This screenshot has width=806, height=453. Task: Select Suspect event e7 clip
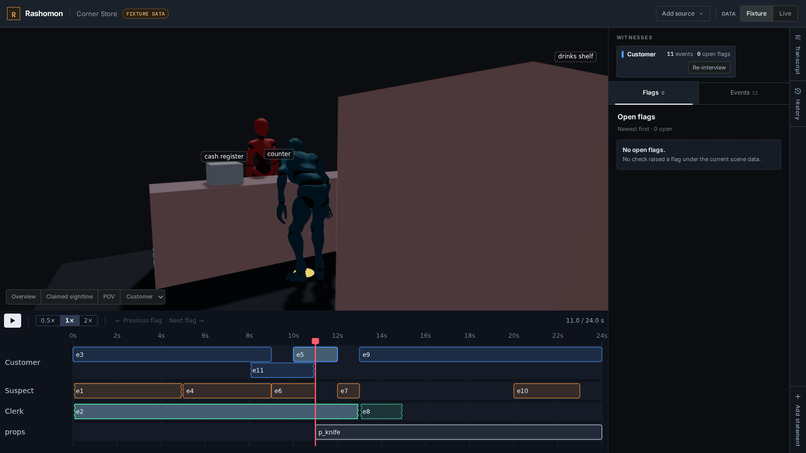[x=349, y=391]
